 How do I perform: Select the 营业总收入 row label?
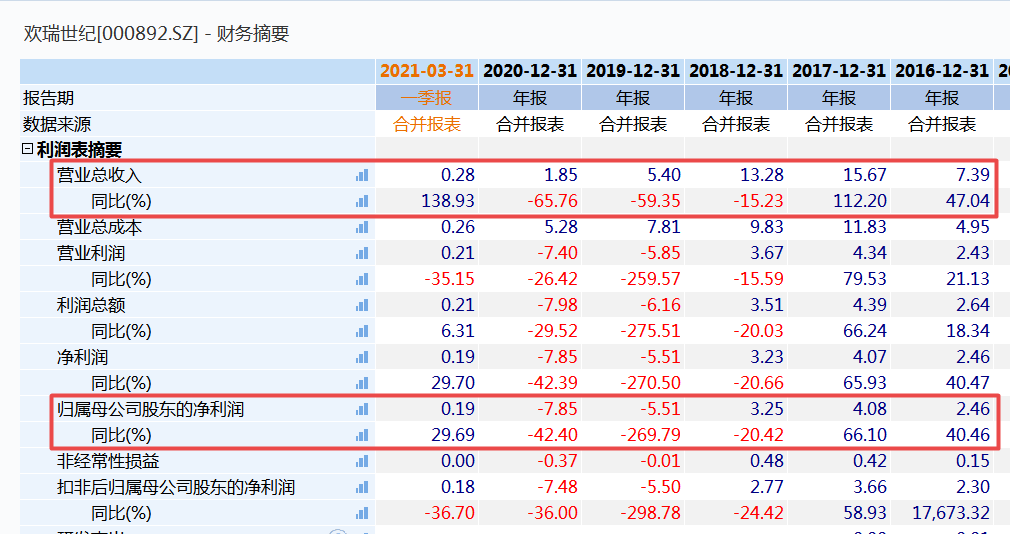point(99,175)
